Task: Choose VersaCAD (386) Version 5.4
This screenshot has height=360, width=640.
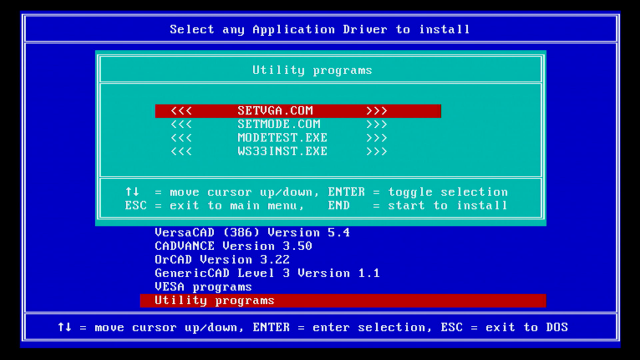Action: click(x=252, y=233)
